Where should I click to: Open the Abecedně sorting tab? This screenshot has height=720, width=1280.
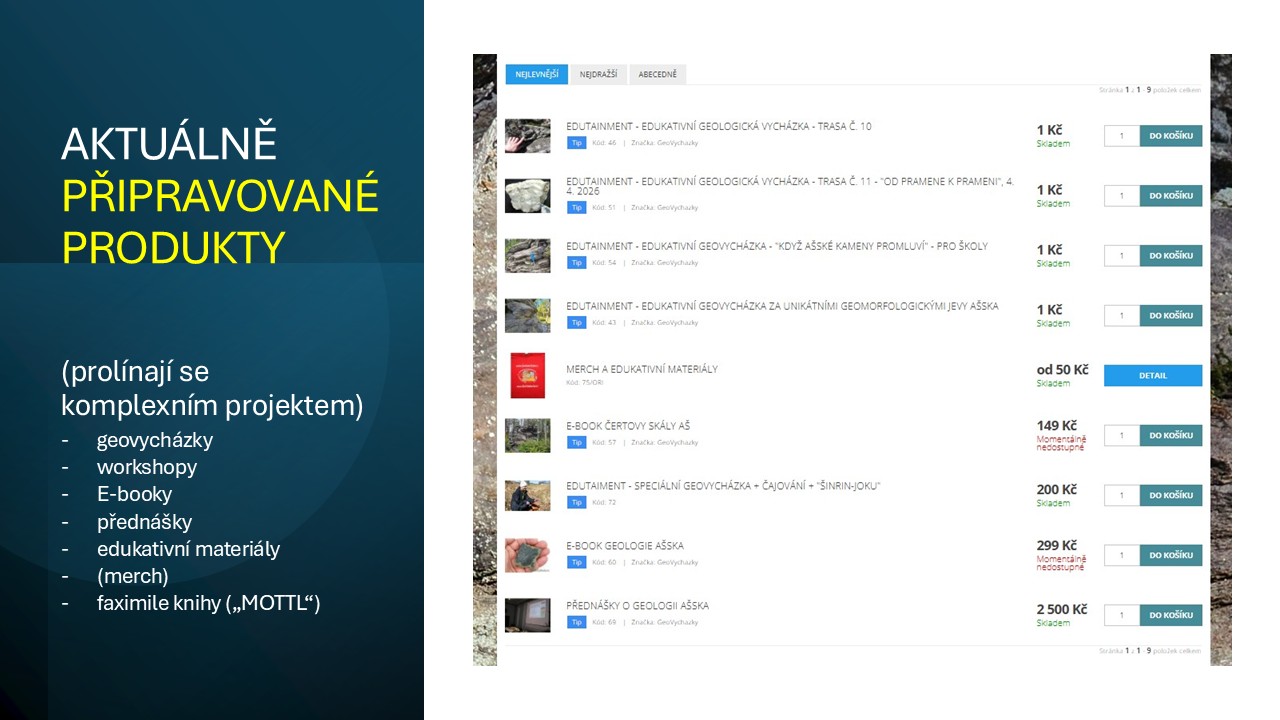(658, 75)
